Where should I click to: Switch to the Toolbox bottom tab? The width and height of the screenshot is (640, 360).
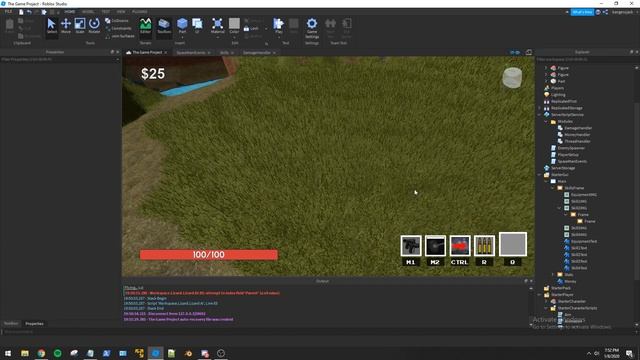(x=11, y=323)
